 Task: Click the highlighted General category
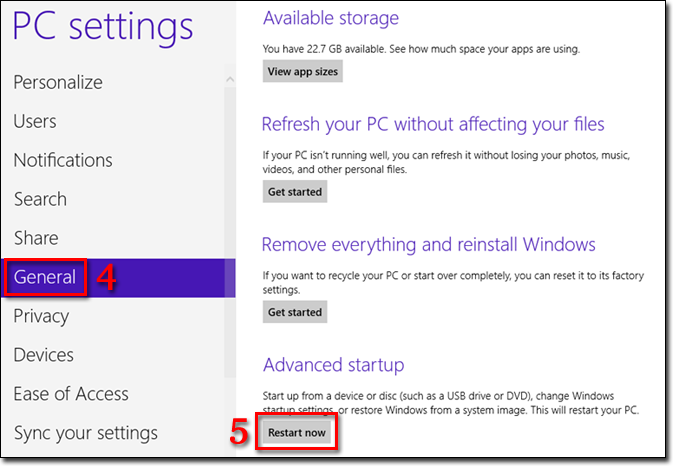(x=46, y=277)
